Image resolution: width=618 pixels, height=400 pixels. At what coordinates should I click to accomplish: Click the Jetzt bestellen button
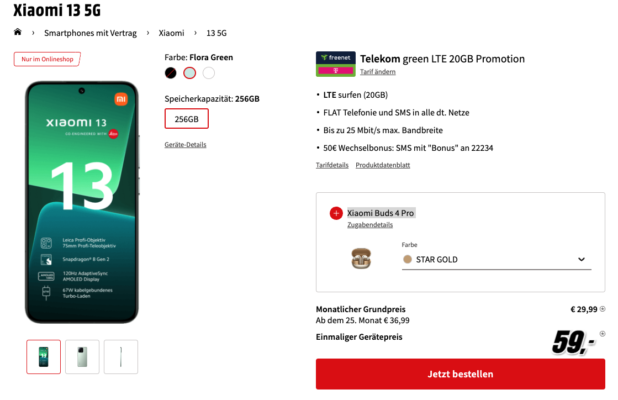coord(460,374)
